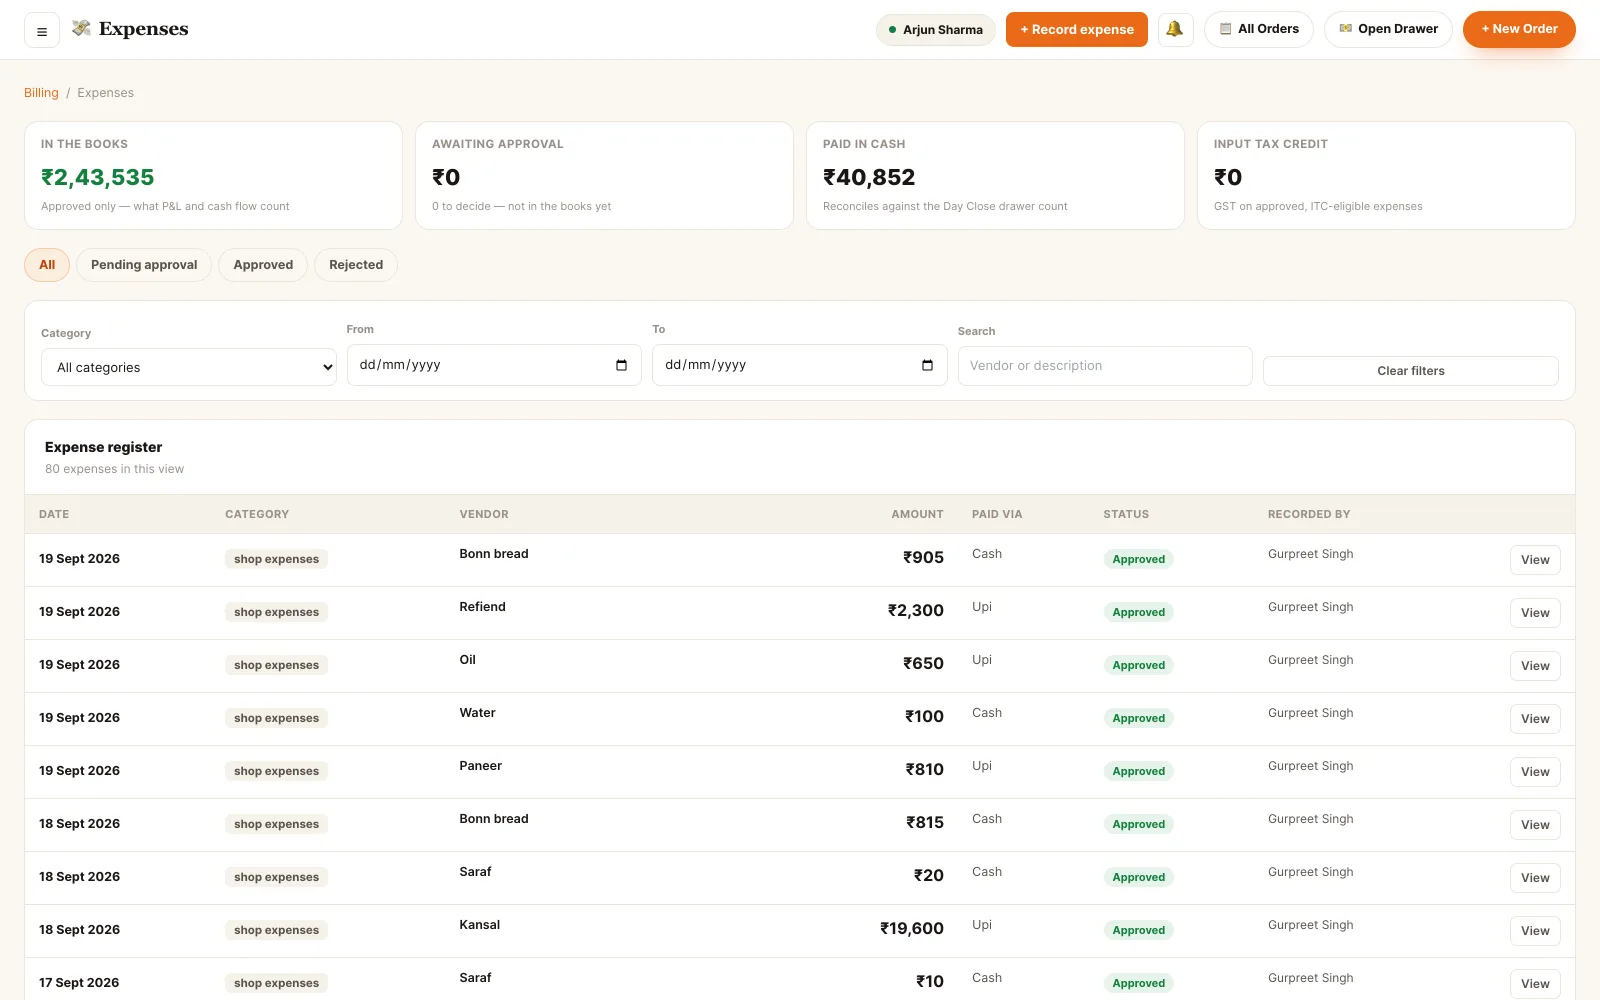Viewport: 1600px width, 1000px height.
Task: Select the All filter tab
Action: click(x=47, y=265)
